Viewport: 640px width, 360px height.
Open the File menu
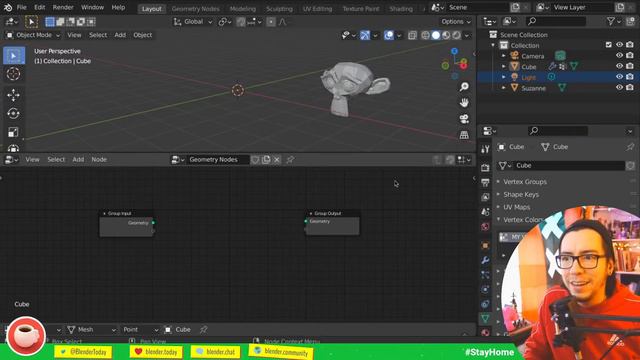pyautogui.click(x=22, y=7)
